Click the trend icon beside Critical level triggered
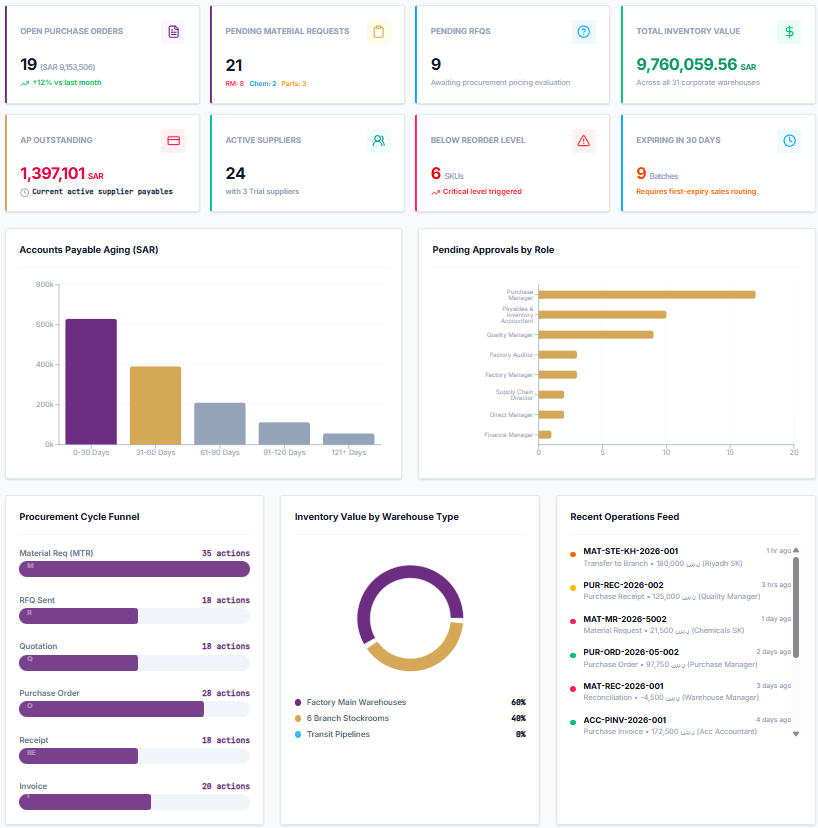The image size is (818, 828). point(435,192)
